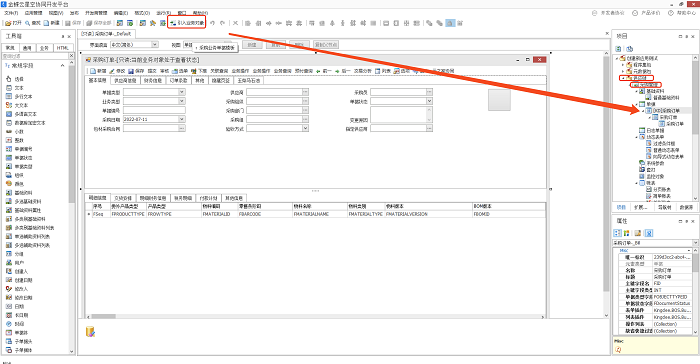Open the 供应商信息 form tab

[125, 81]
